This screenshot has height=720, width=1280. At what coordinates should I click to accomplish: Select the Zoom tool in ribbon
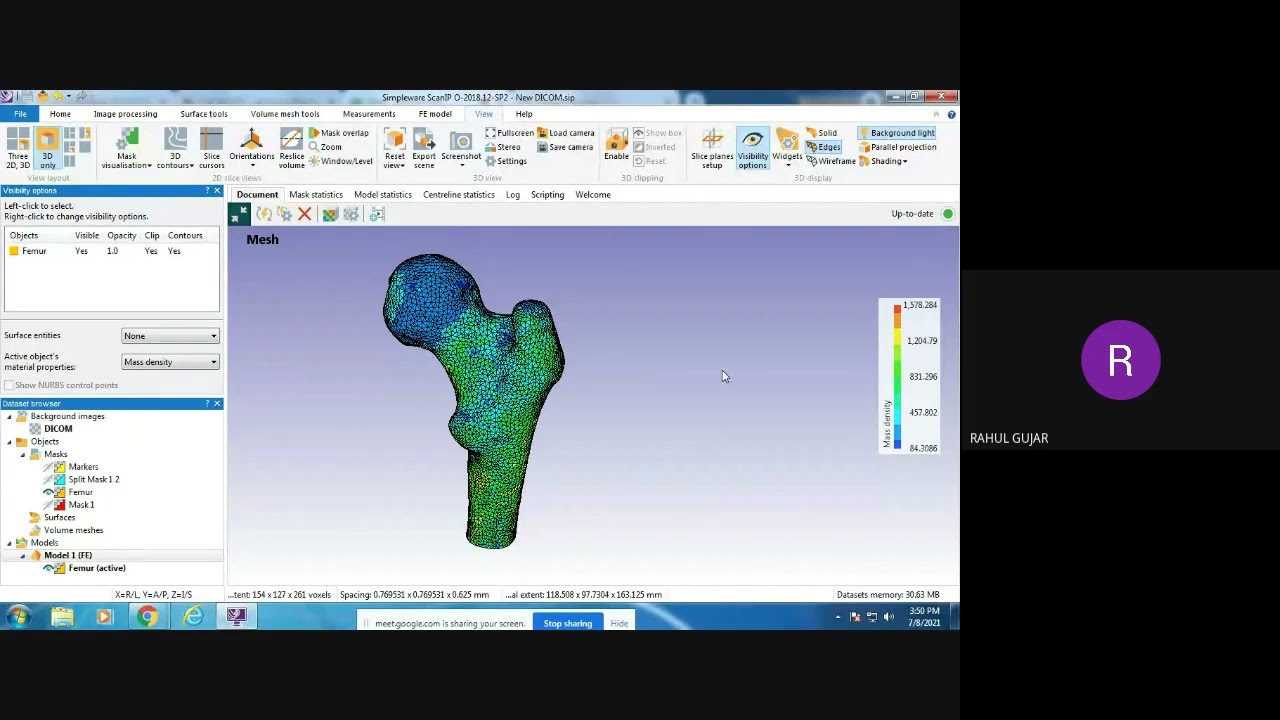(x=325, y=147)
